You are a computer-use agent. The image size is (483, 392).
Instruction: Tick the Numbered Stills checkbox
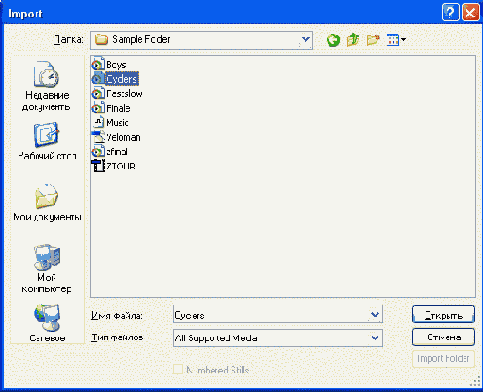click(178, 369)
